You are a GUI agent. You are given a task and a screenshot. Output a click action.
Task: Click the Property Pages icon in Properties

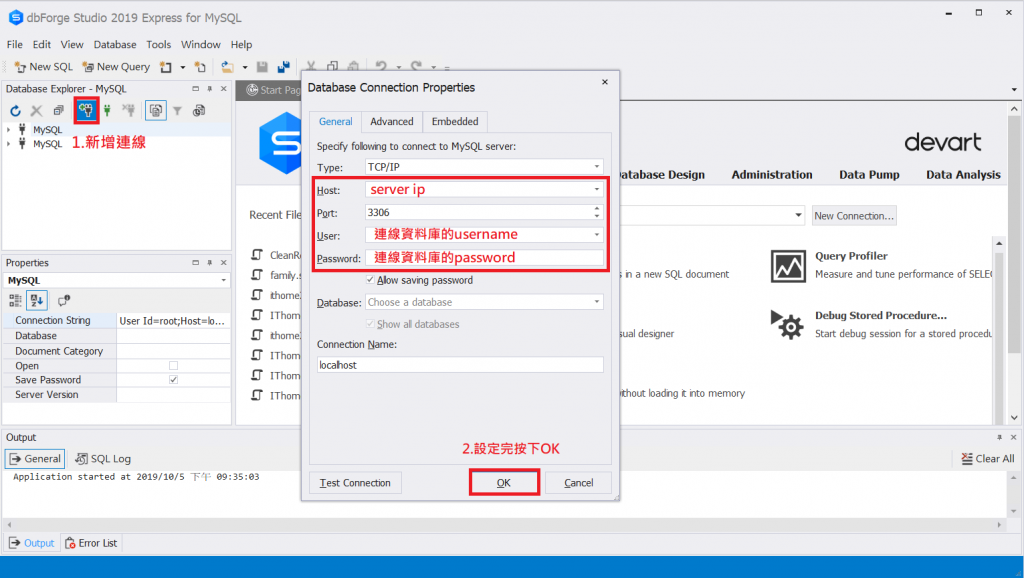[63, 300]
